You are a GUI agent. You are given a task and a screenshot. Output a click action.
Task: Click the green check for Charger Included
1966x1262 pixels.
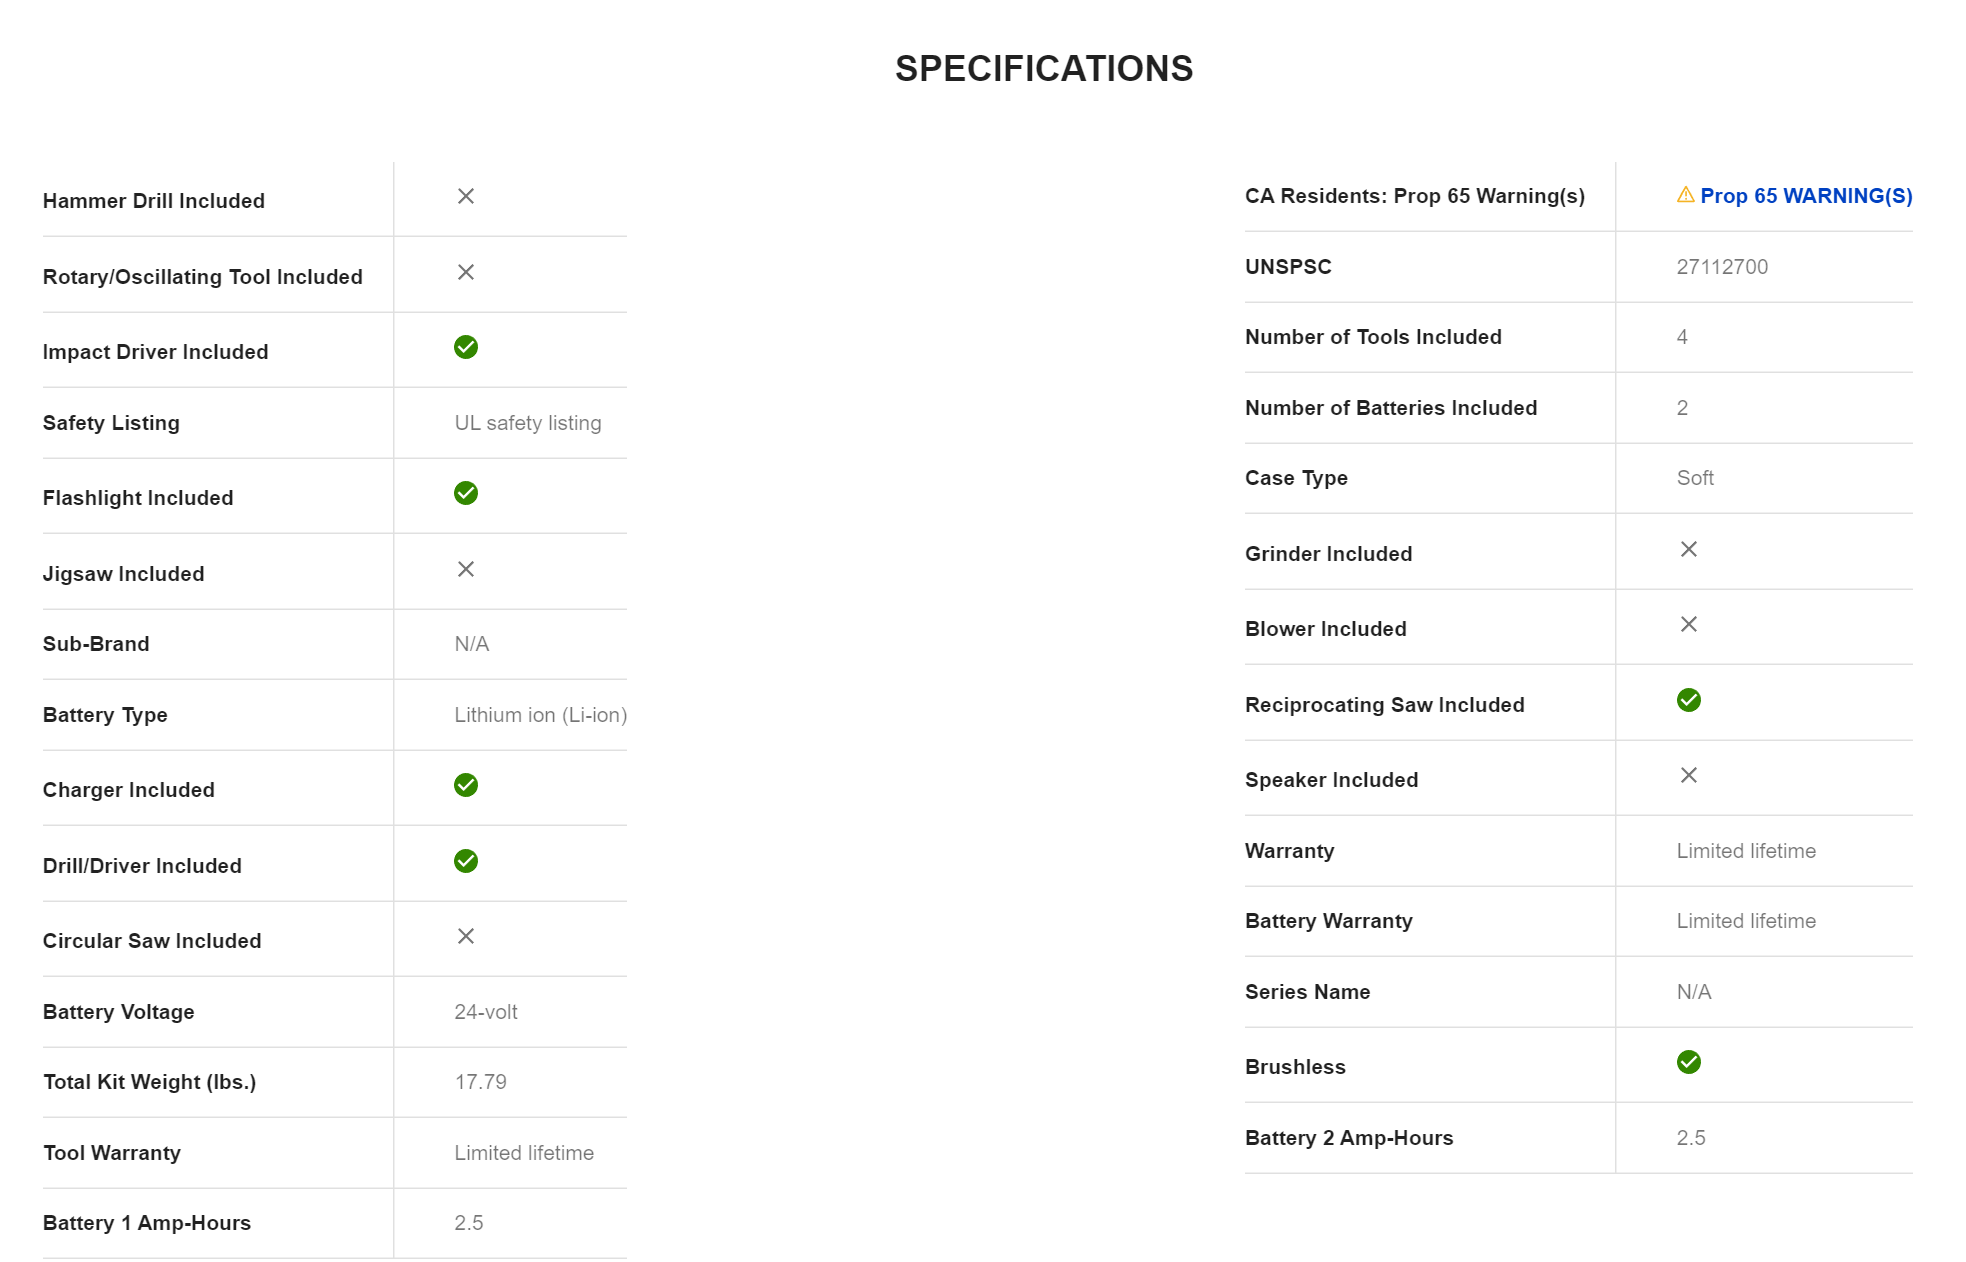coord(466,785)
